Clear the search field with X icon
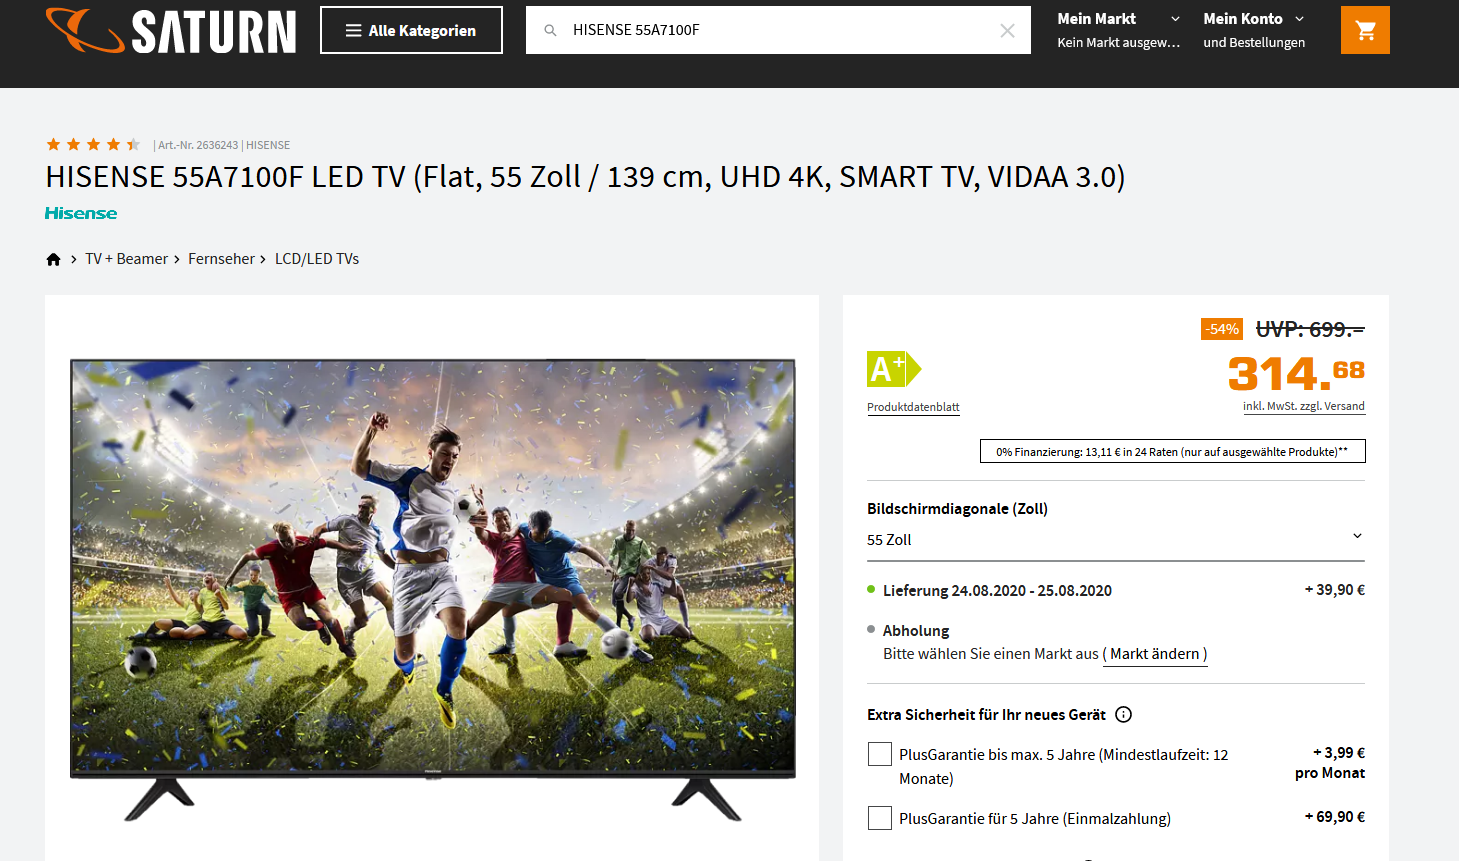This screenshot has height=861, width=1459. tap(1007, 30)
